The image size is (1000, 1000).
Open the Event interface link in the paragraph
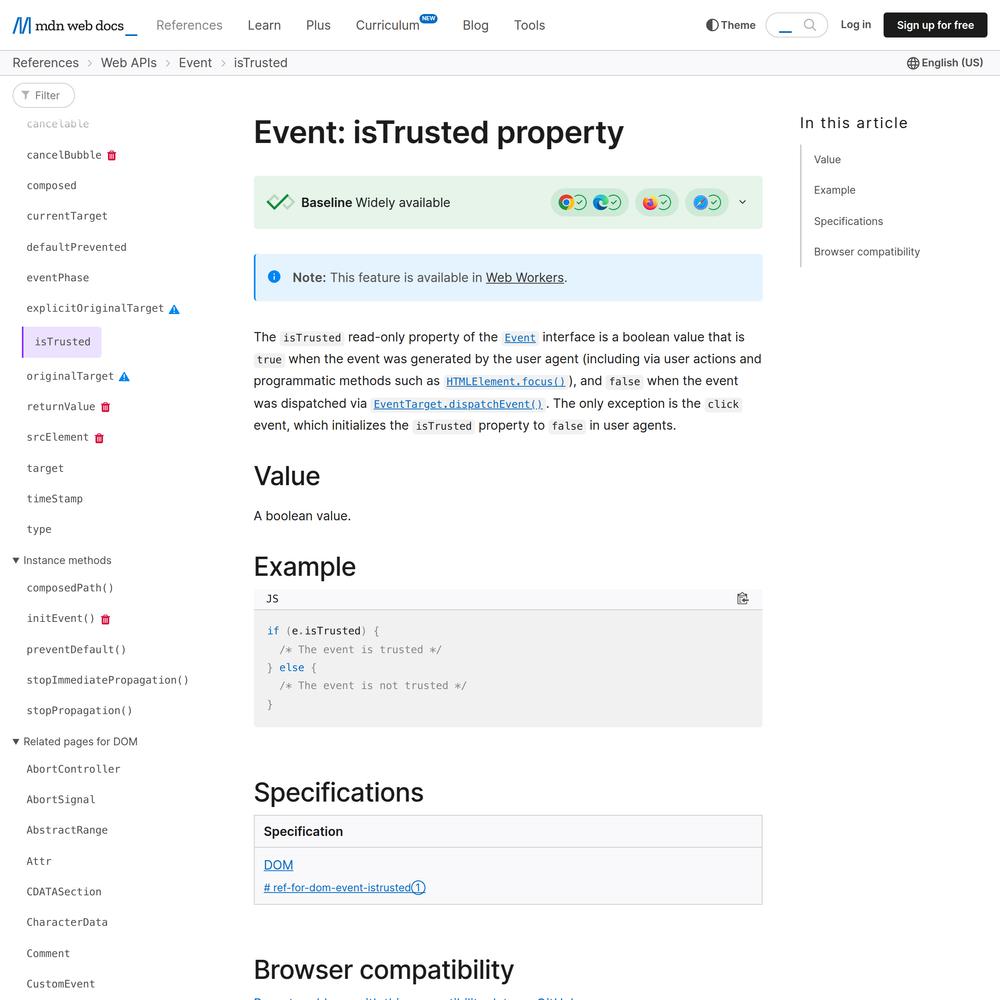coord(520,337)
